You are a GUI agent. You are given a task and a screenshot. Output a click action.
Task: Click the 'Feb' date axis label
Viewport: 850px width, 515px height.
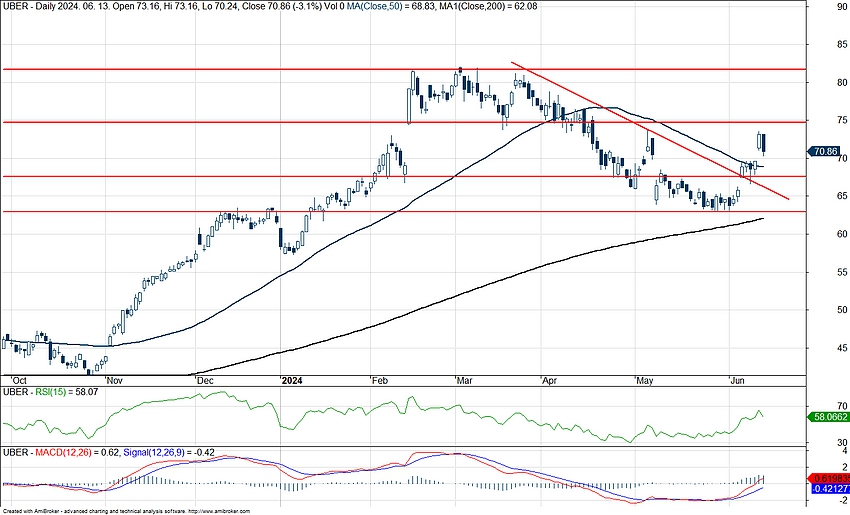pos(379,381)
